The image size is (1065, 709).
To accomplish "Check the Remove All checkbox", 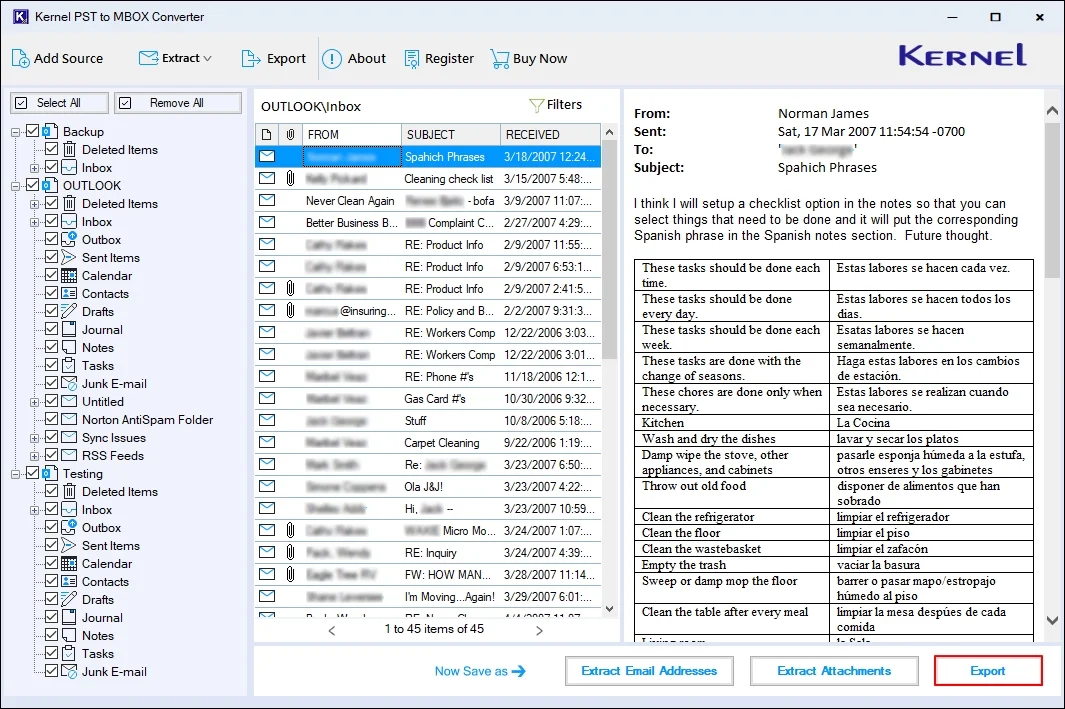I will click(x=125, y=102).
